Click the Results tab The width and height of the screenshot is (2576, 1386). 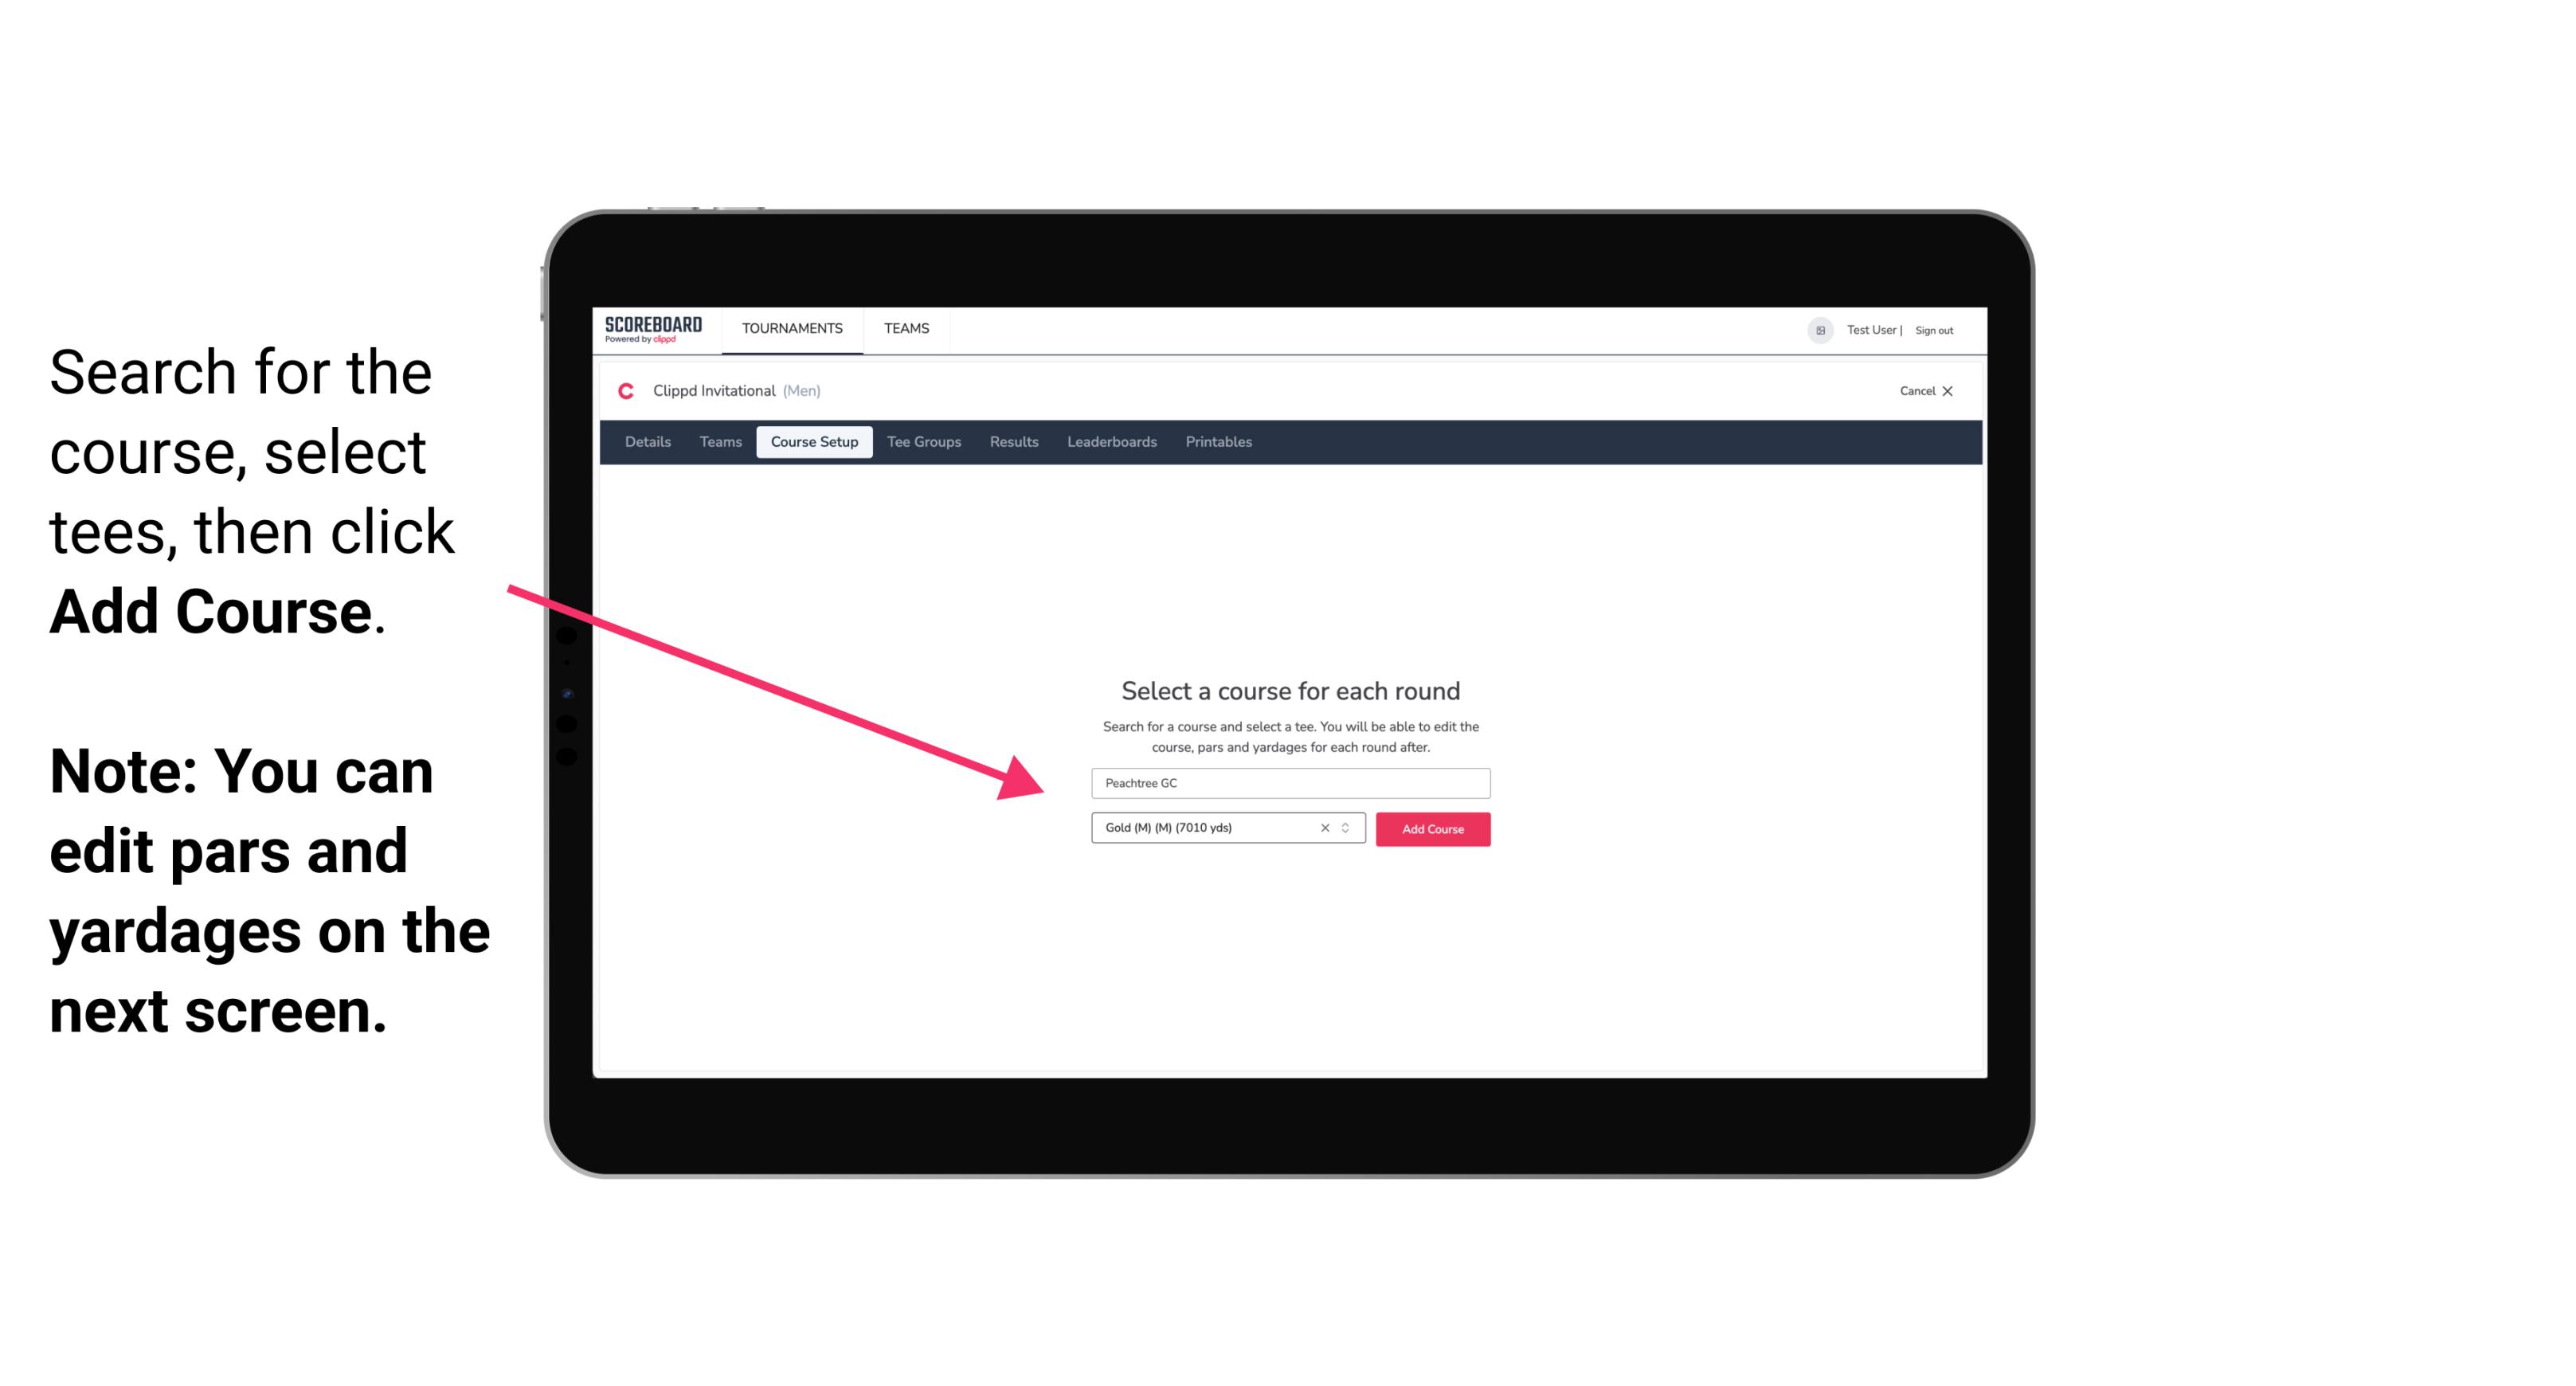(x=1013, y=442)
